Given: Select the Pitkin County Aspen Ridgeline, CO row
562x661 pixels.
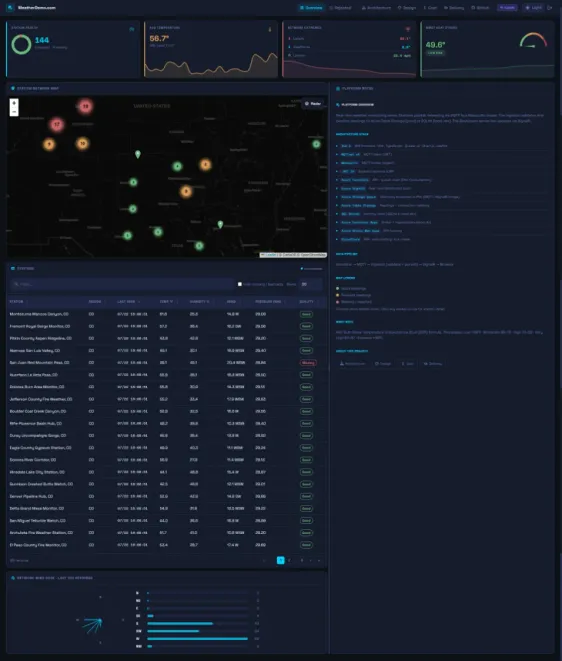Looking at the screenshot, I should click(167, 339).
